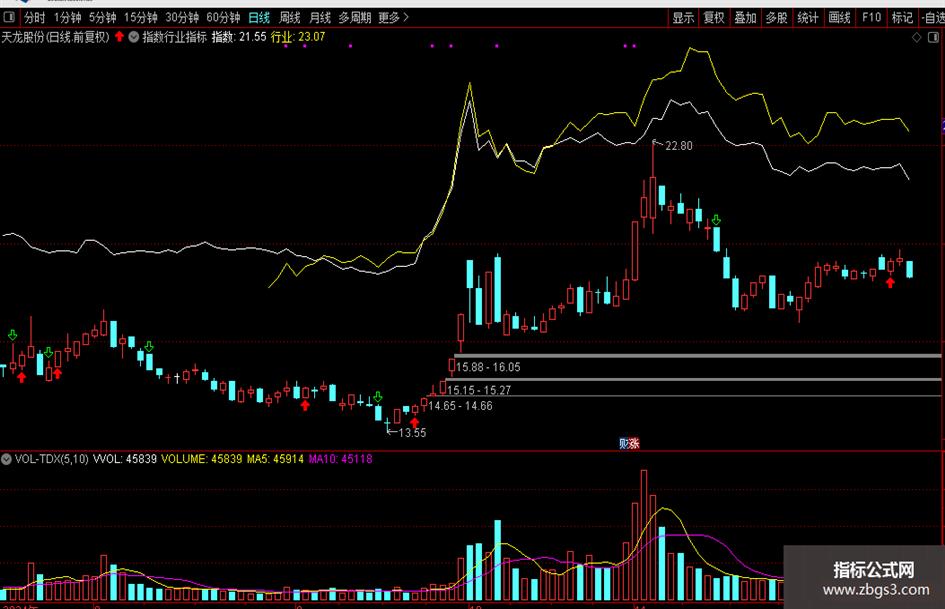945x609 pixels.
Task: Expand the 更多 periods menu
Action: (394, 17)
